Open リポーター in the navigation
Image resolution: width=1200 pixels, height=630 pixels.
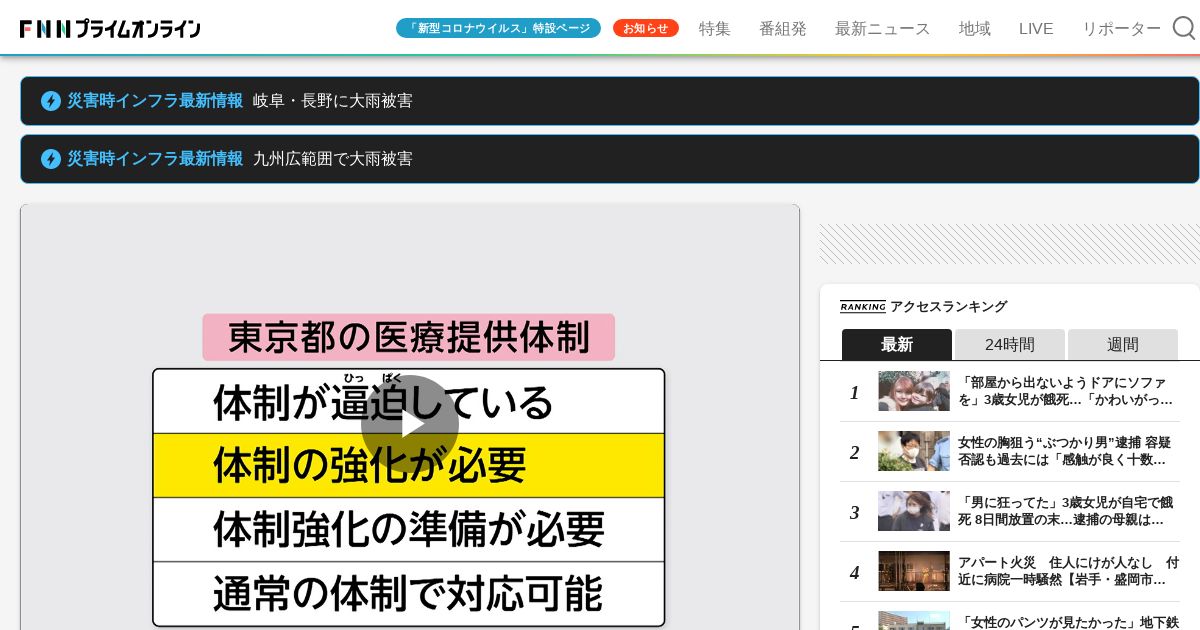tap(1121, 29)
